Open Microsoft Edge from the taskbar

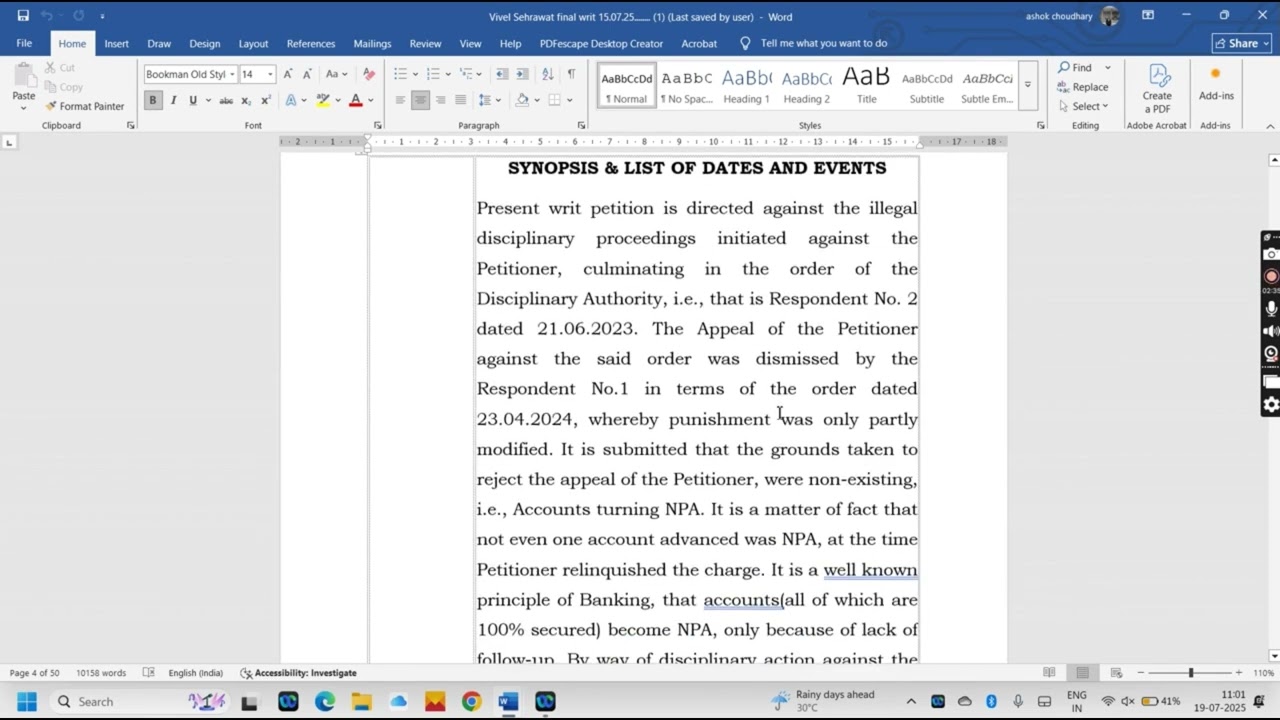point(325,702)
